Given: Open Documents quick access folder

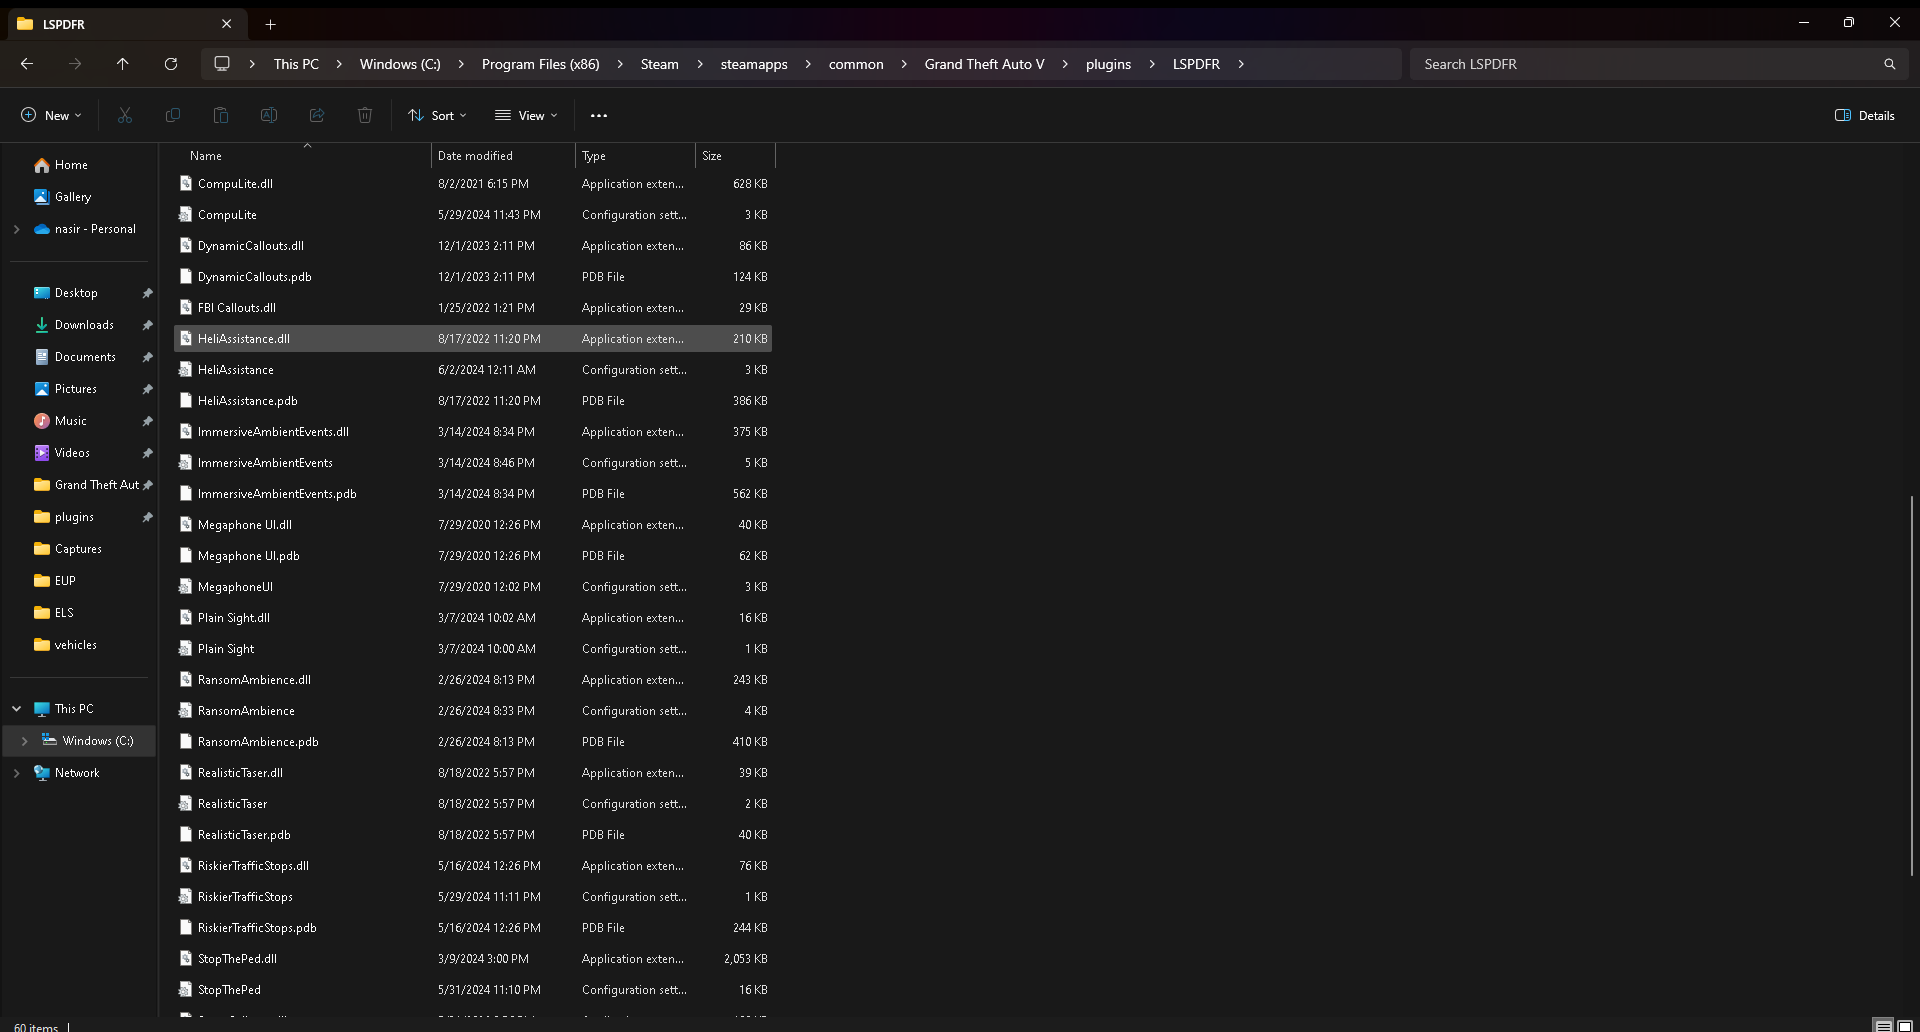Looking at the screenshot, I should click(x=85, y=357).
